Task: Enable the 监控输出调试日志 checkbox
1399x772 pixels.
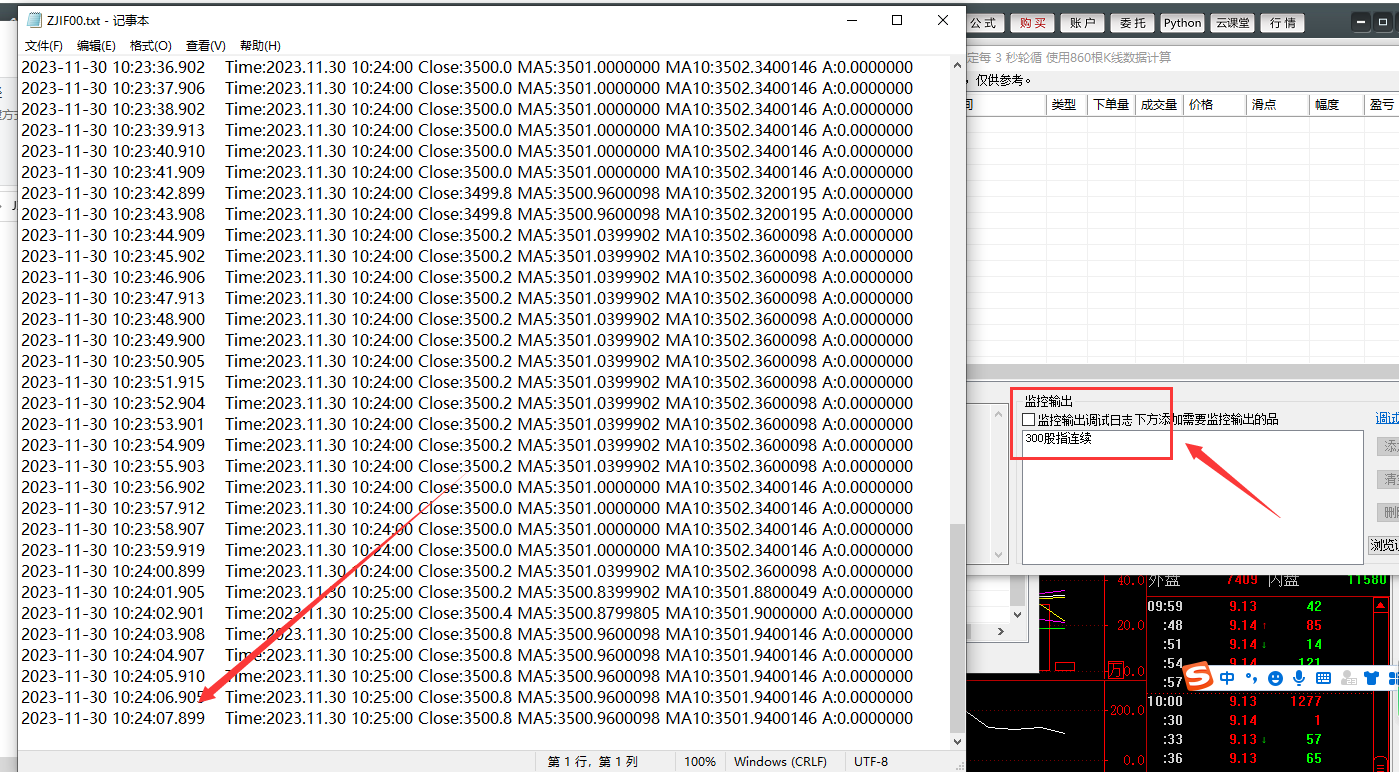Action: [1029, 420]
